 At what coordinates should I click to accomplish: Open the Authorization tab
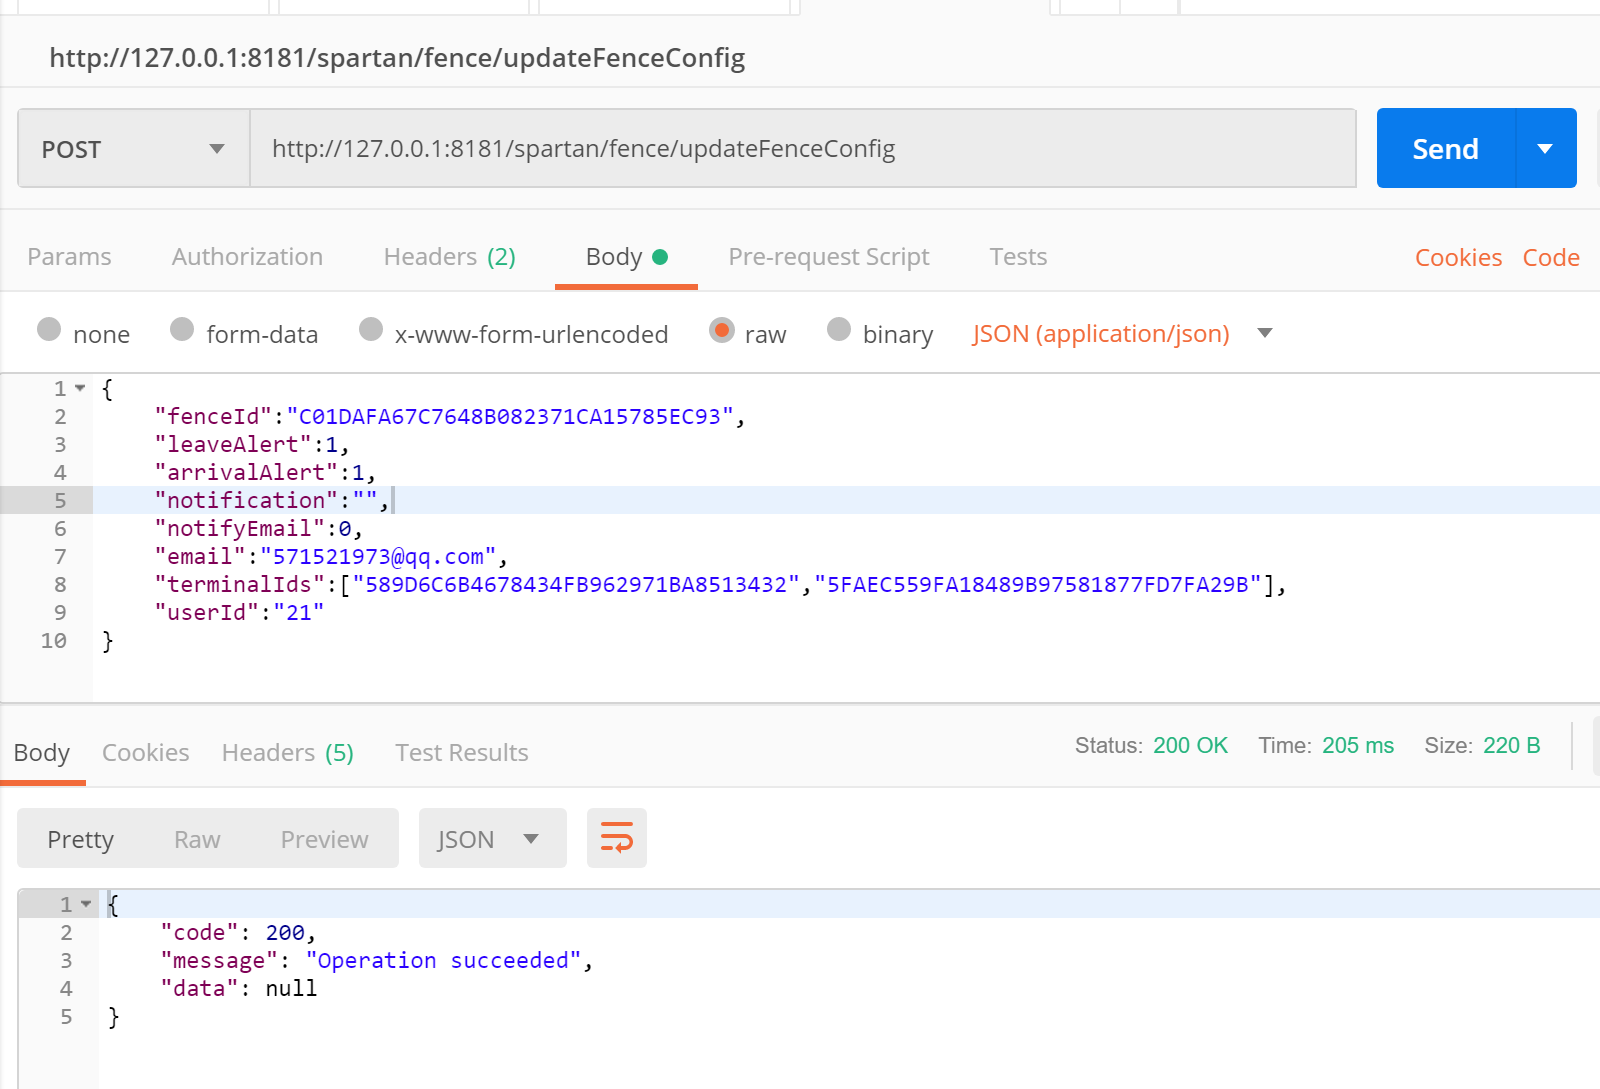click(x=247, y=257)
